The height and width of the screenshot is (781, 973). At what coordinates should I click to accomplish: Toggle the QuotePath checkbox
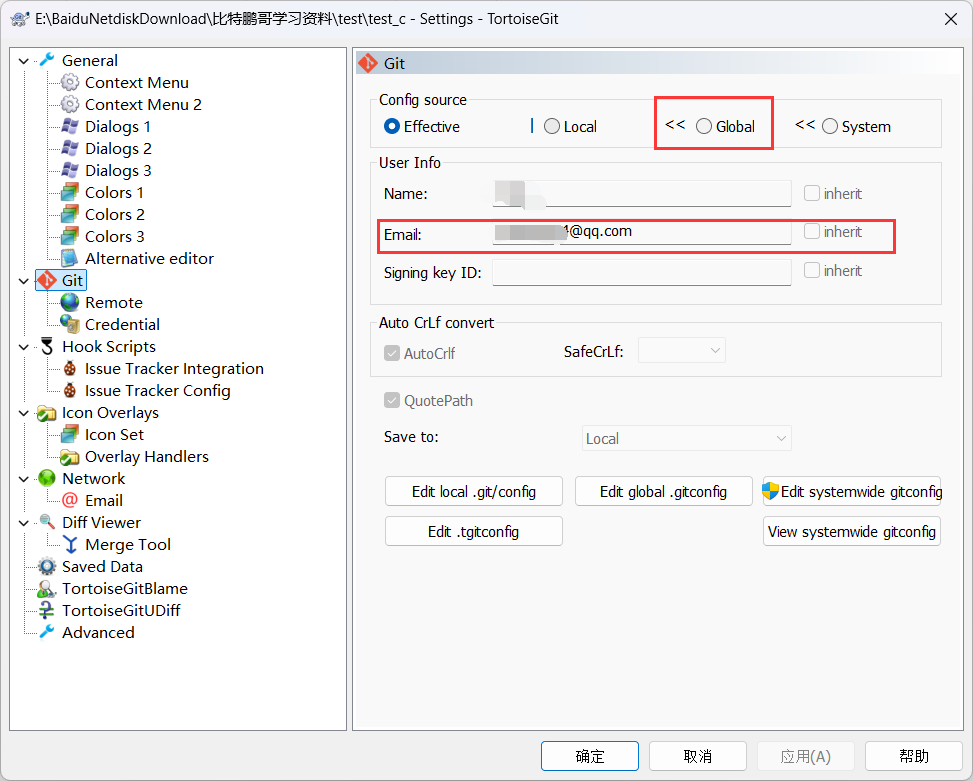click(x=392, y=400)
